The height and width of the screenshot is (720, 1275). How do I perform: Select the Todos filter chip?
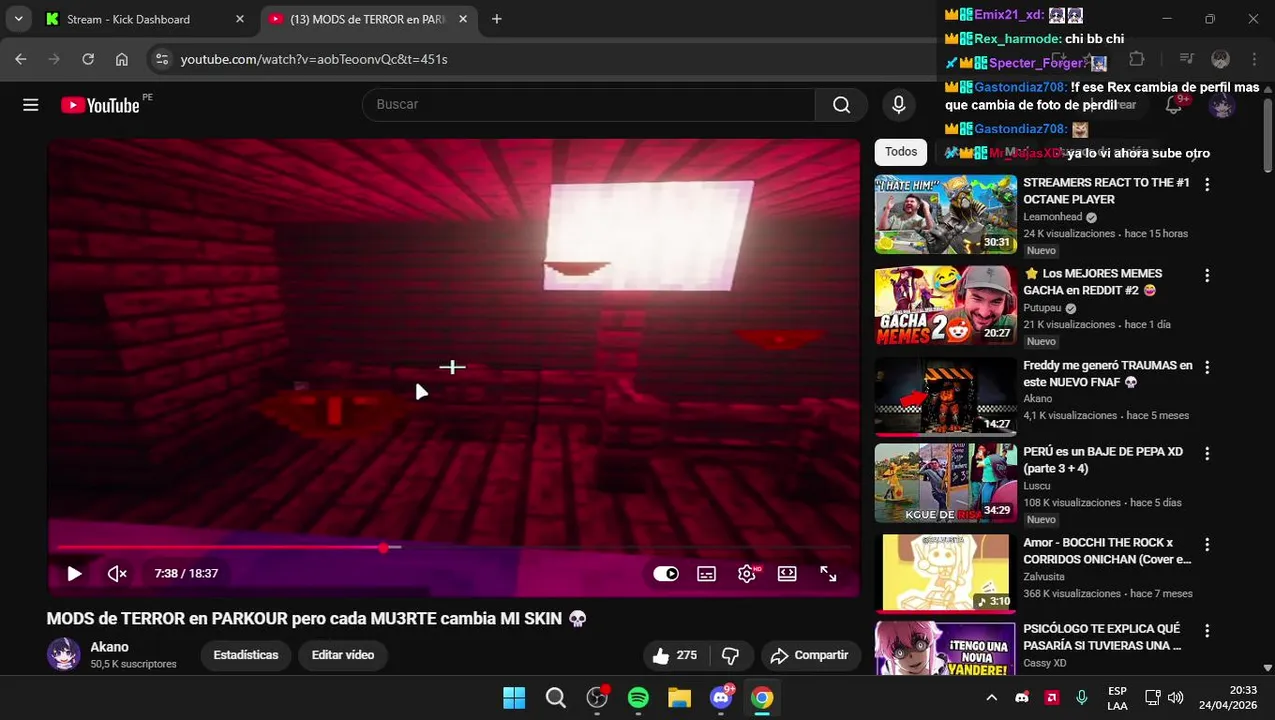tap(900, 152)
